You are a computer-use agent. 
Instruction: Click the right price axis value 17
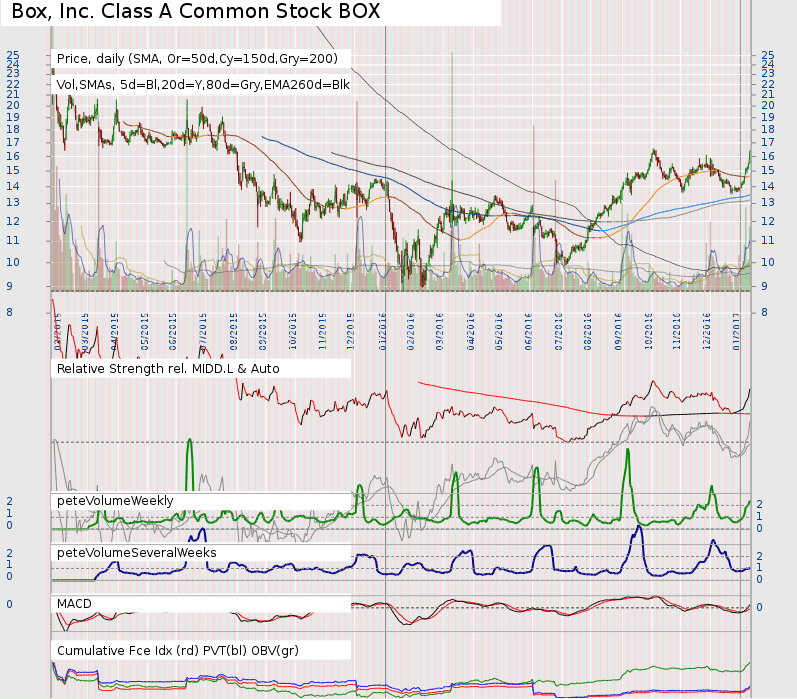[x=768, y=142]
